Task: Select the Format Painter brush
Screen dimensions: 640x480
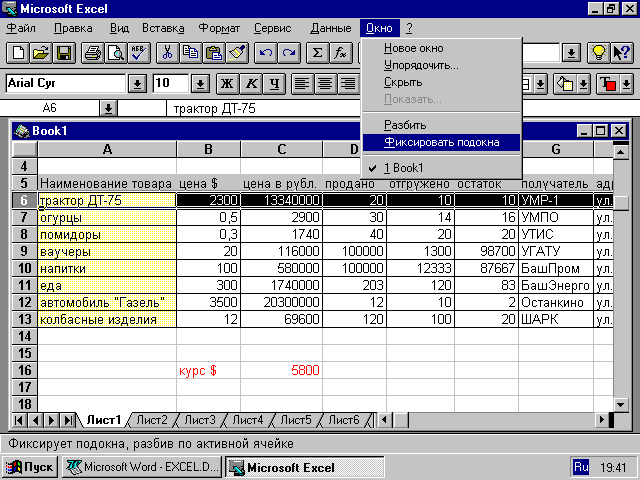Action: (237, 53)
